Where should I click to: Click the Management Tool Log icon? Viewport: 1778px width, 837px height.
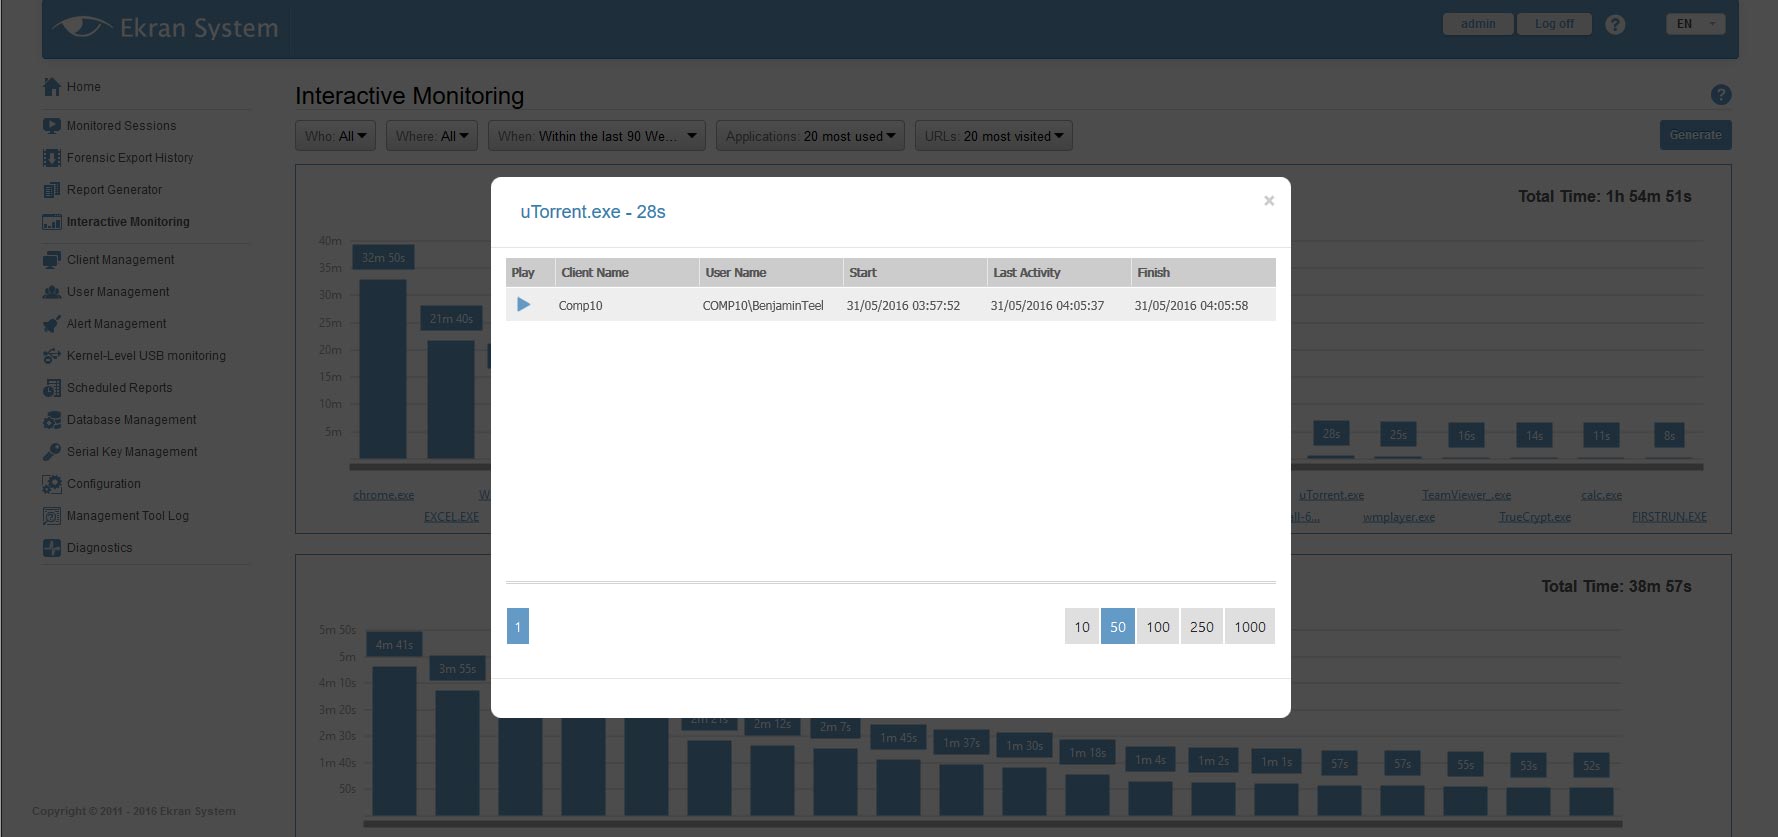(52, 516)
